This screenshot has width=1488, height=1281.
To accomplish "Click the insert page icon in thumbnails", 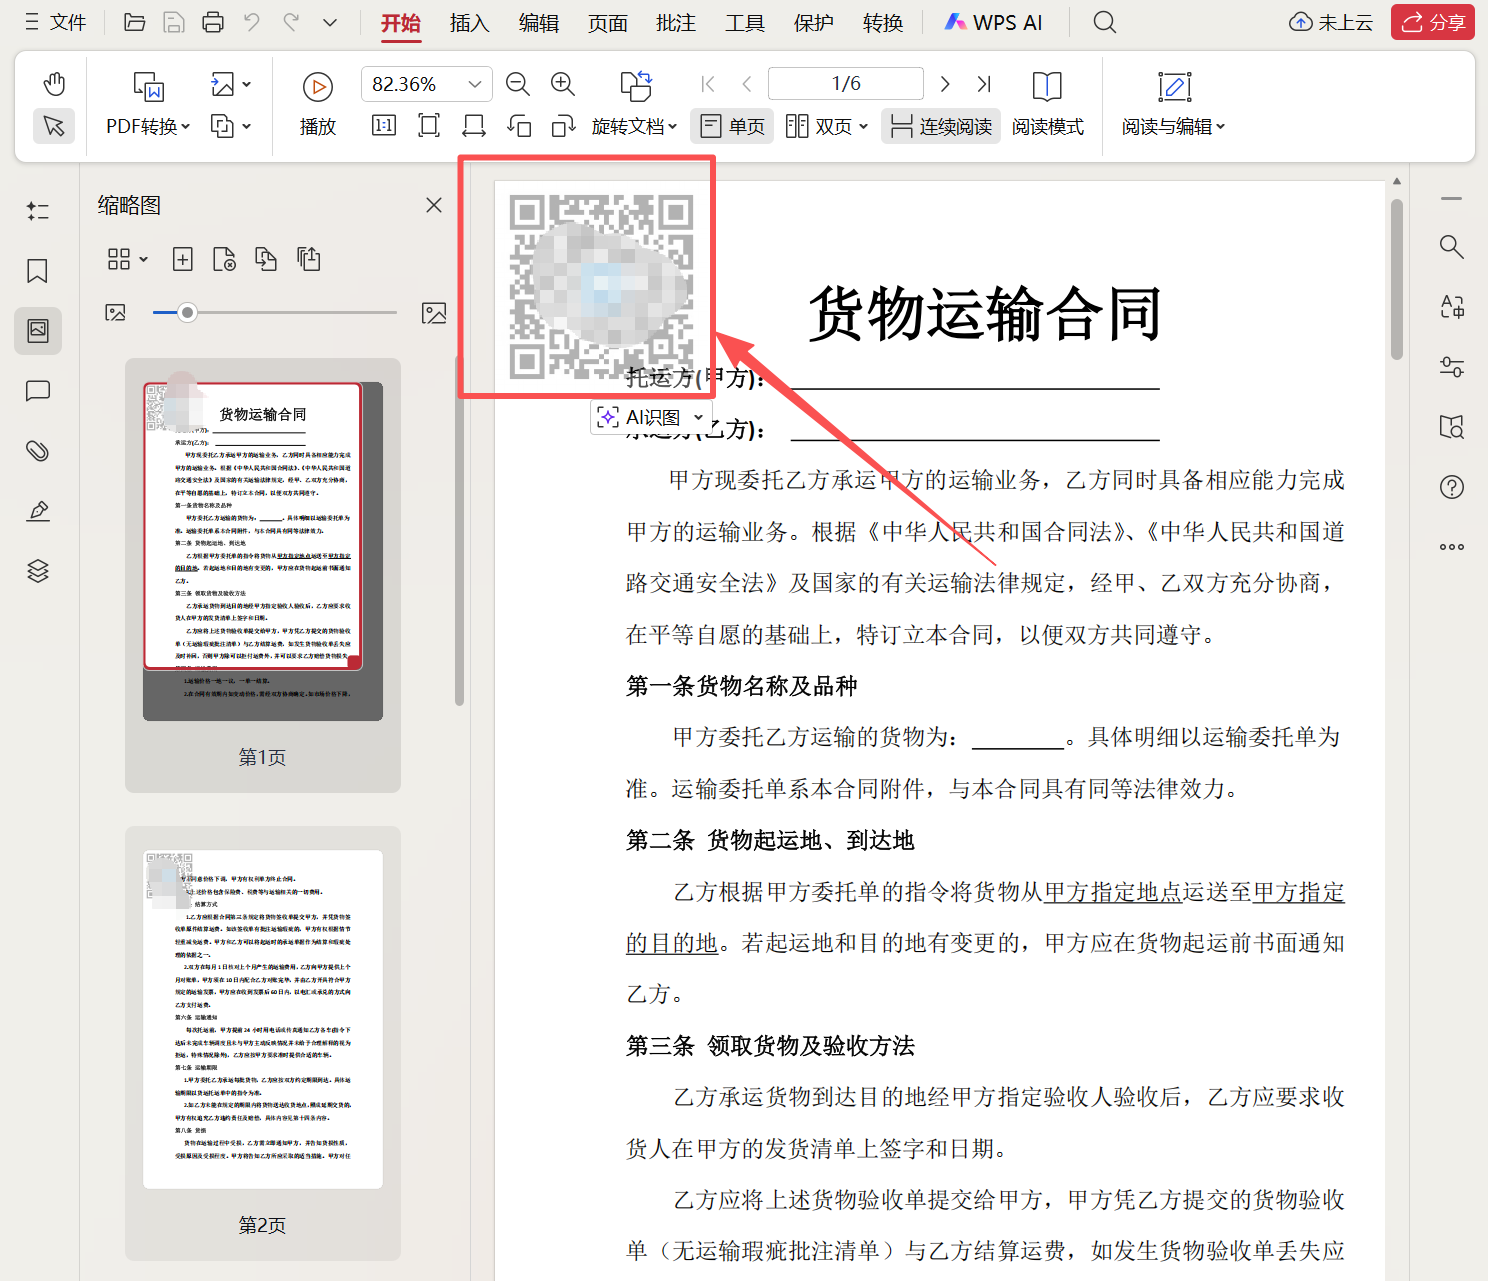I will pos(183,260).
